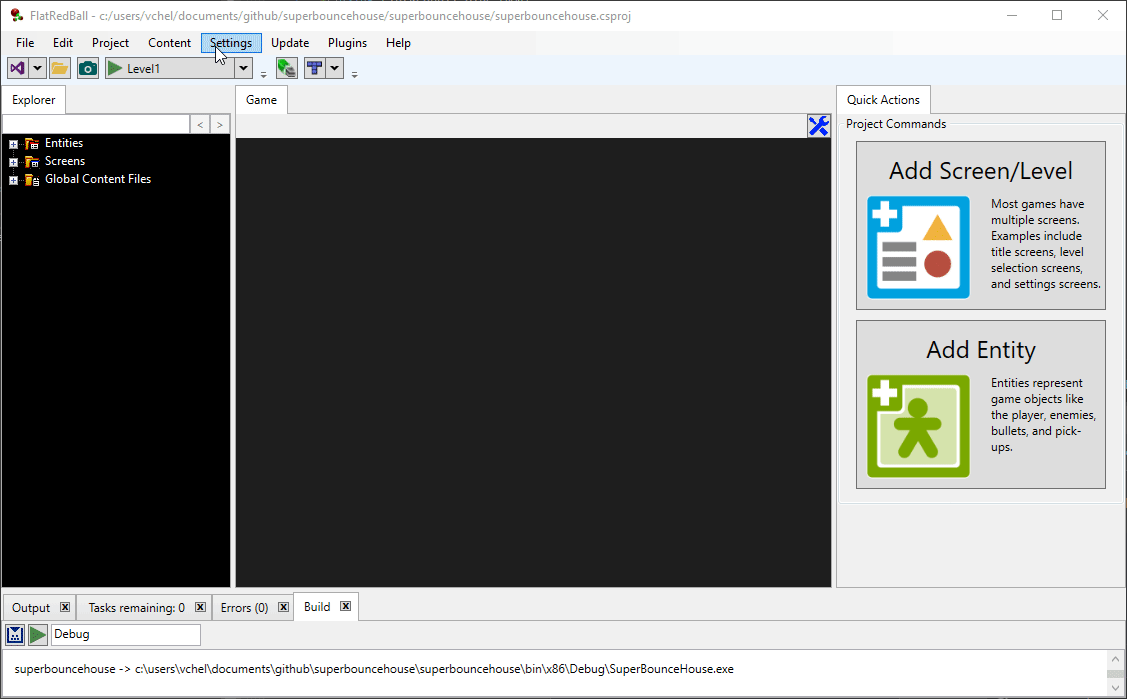
Task: Close the Errors tab
Action: (x=284, y=607)
